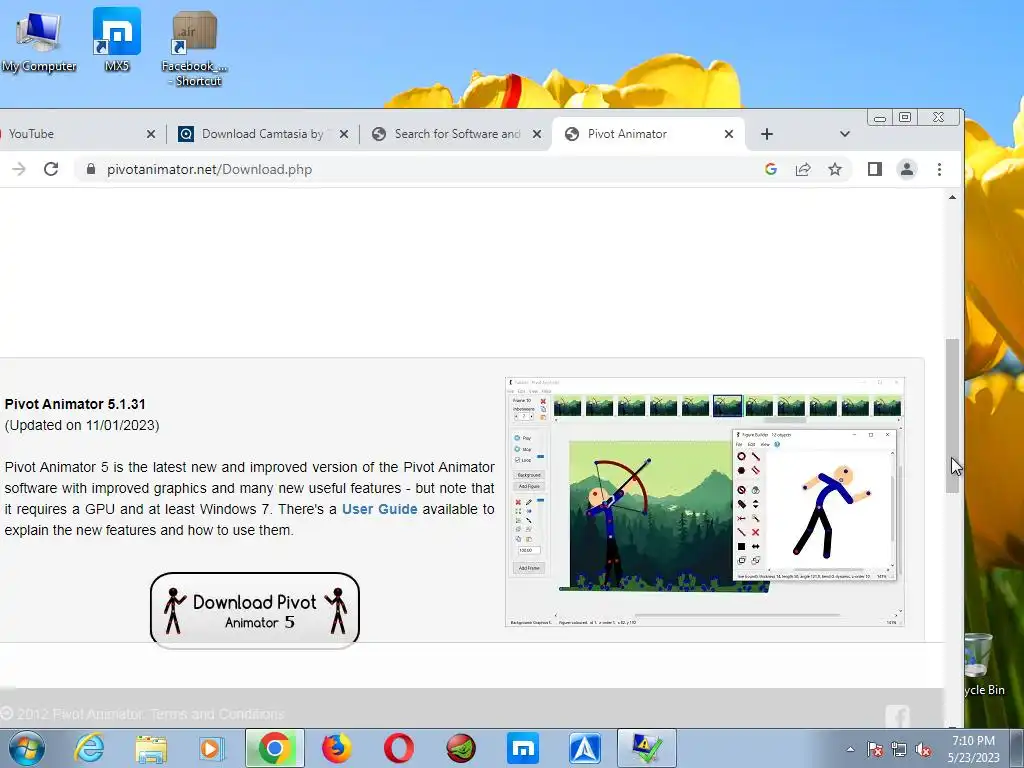Image resolution: width=1024 pixels, height=768 pixels.
Task: Open Chrome's three-dot menu
Action: (x=939, y=169)
